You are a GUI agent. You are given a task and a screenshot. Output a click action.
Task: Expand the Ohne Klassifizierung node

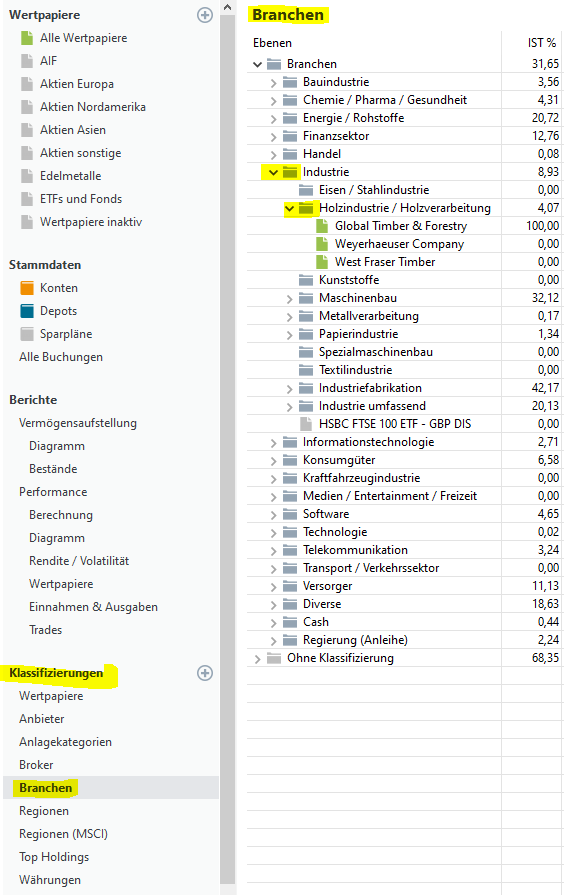[x=257, y=659]
